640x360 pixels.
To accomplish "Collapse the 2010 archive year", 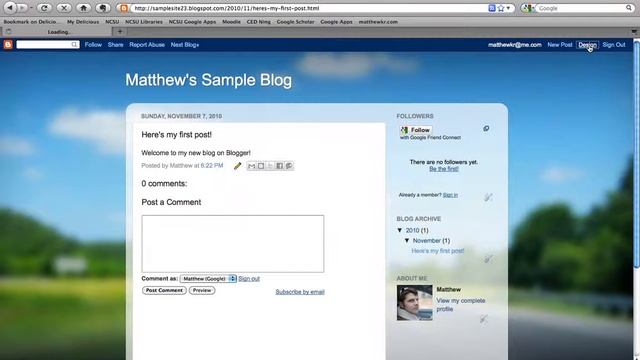I will (x=400, y=230).
